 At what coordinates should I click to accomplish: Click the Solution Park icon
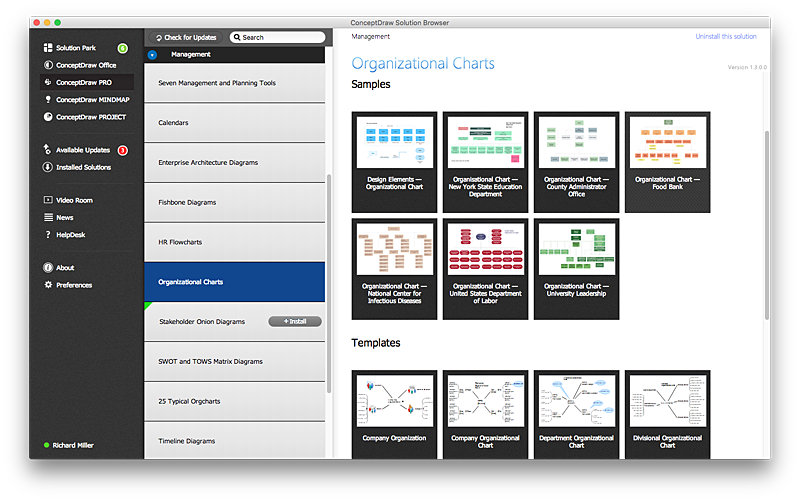[x=48, y=47]
